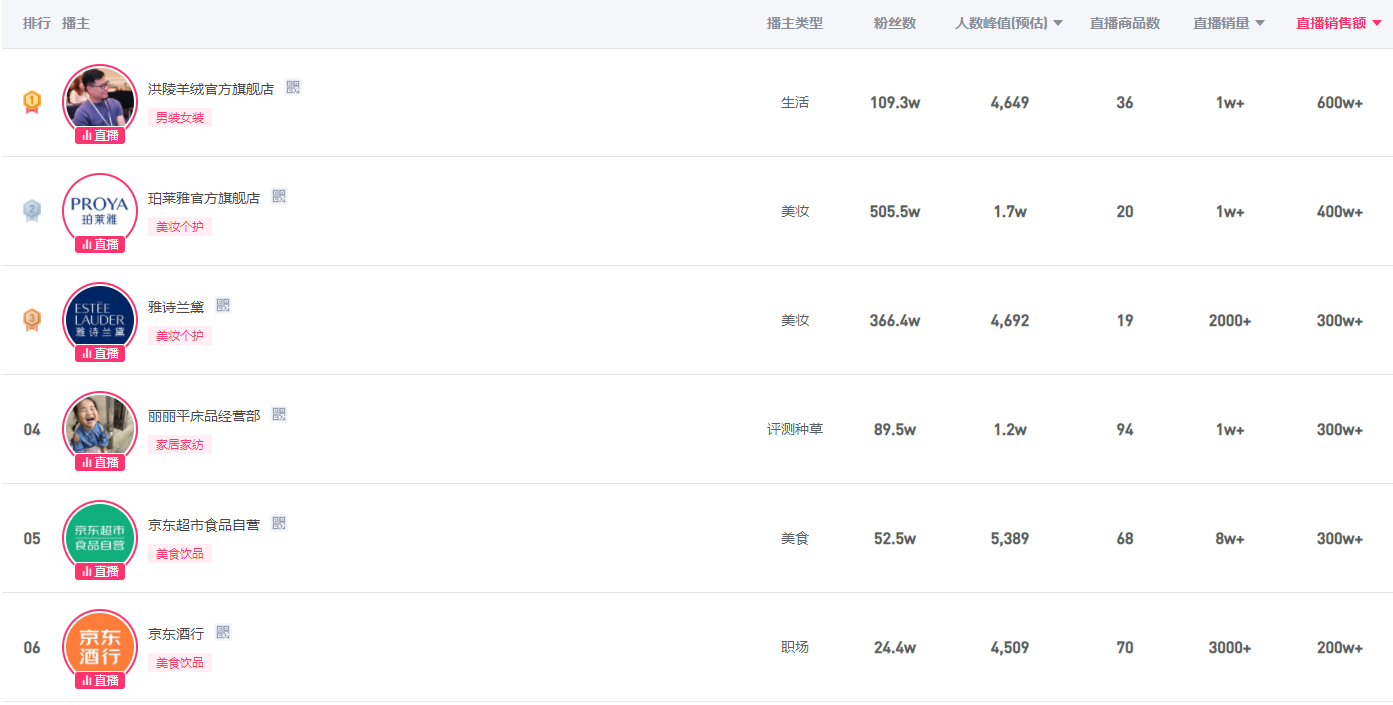1393x705 pixels.
Task: Click the gold first-place medal icon
Action: coord(32,102)
